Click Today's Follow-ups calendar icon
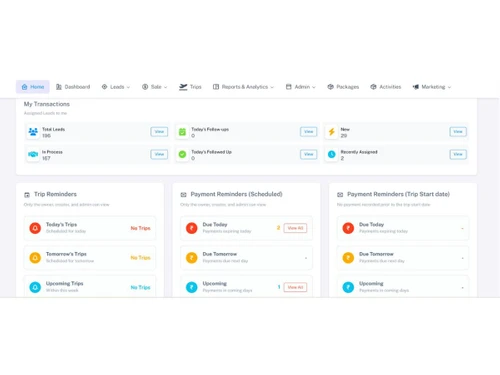 click(182, 132)
